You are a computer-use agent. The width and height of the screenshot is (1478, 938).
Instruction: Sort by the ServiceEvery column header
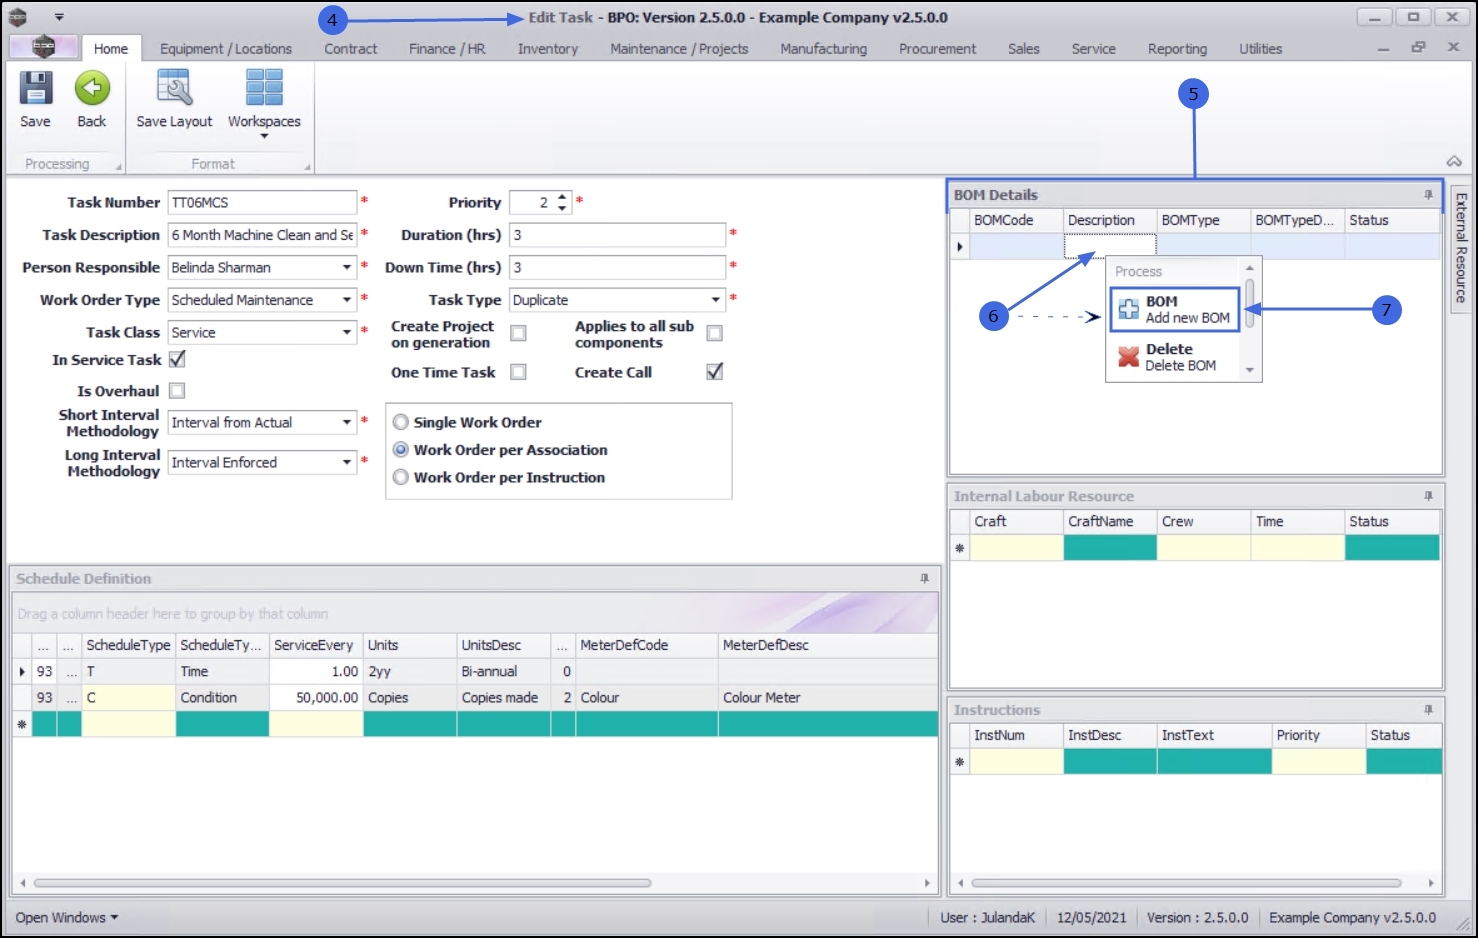click(316, 645)
